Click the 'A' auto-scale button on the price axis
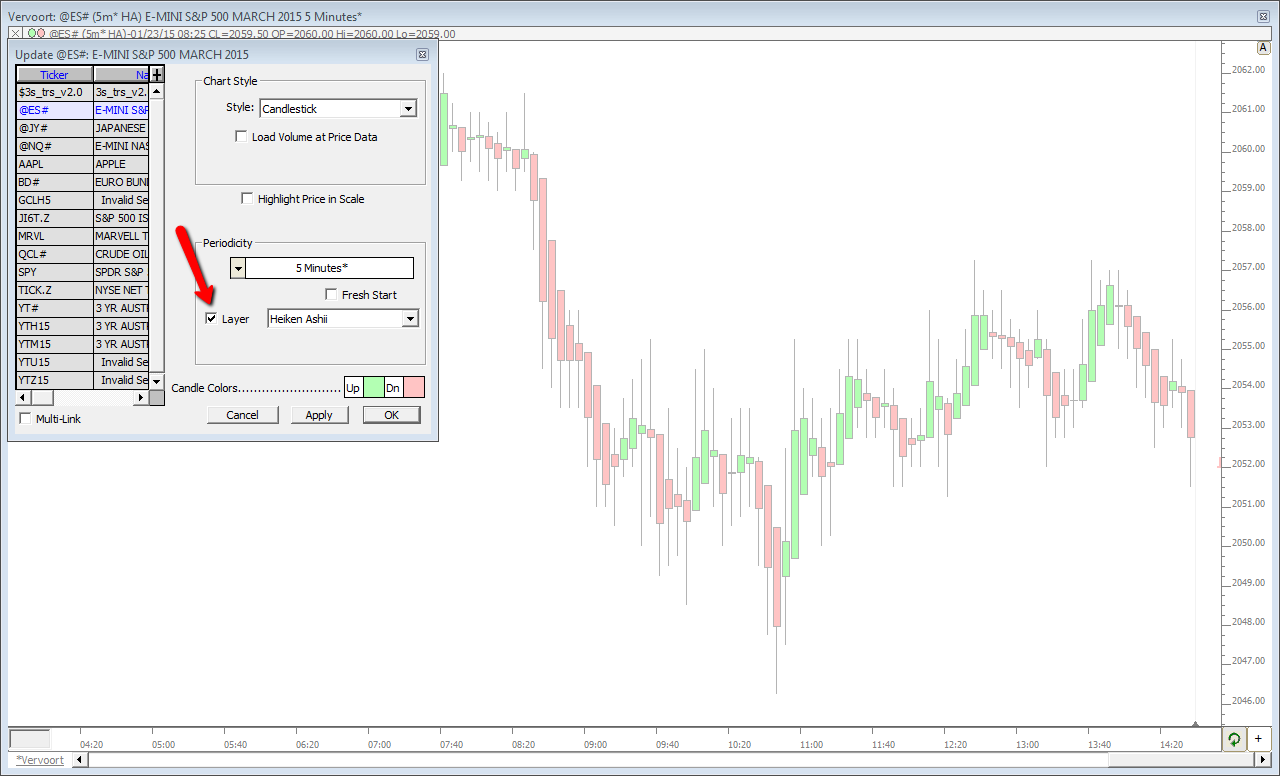Viewport: 1280px width, 776px height. pyautogui.click(x=1263, y=48)
